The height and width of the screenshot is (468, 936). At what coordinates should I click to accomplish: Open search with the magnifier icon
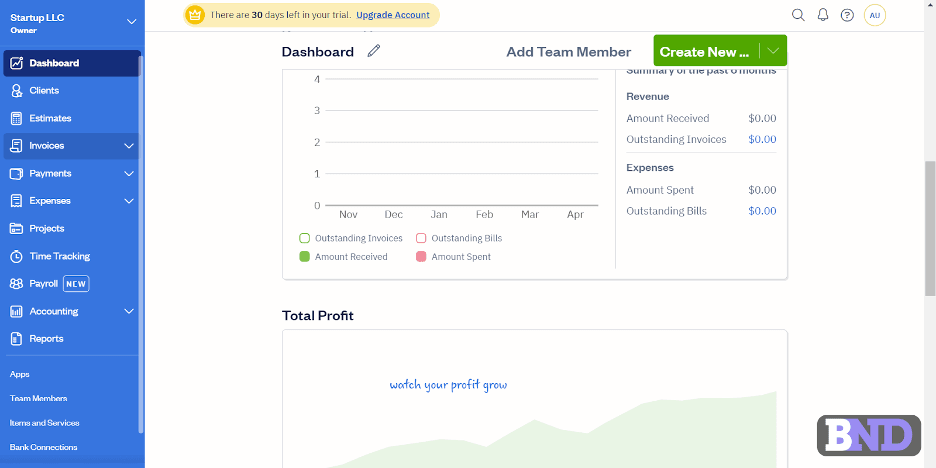pyautogui.click(x=798, y=15)
